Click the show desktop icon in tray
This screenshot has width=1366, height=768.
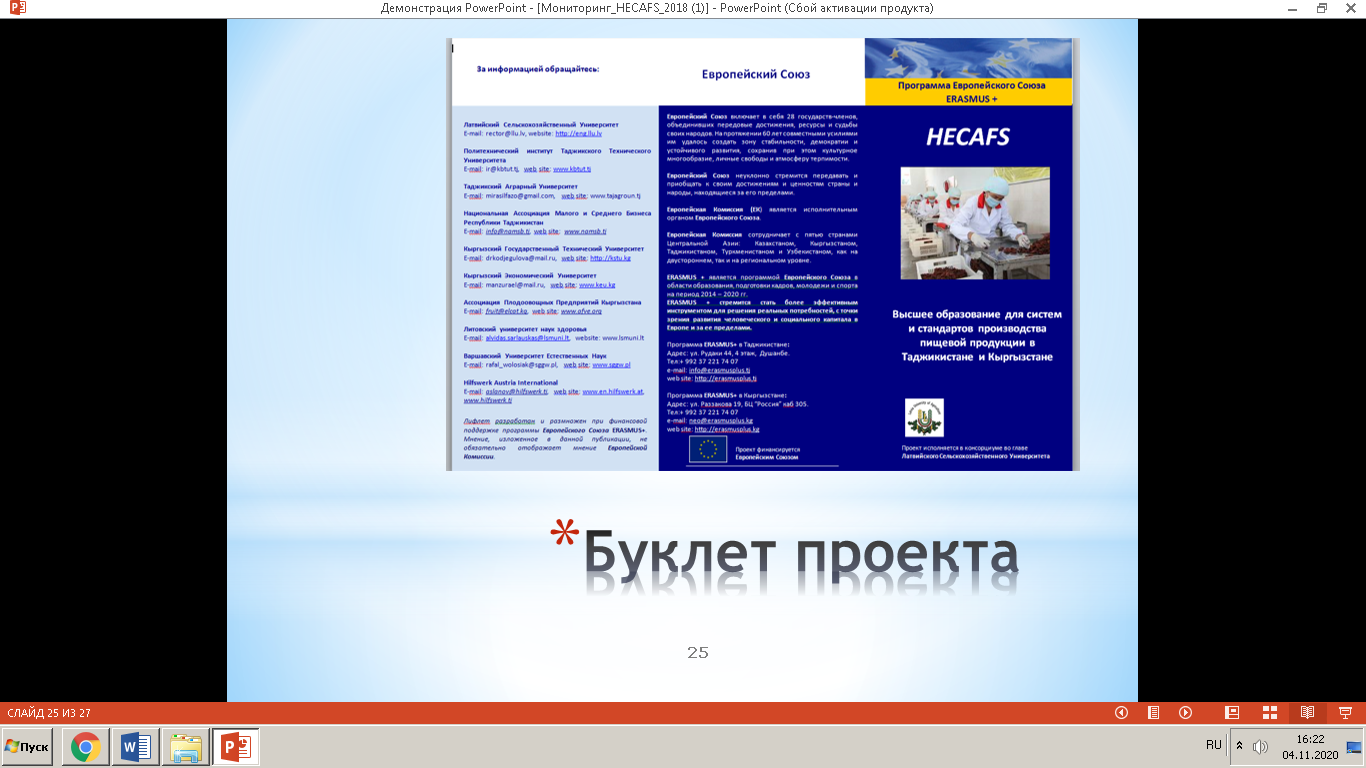pyautogui.click(x=1355, y=746)
